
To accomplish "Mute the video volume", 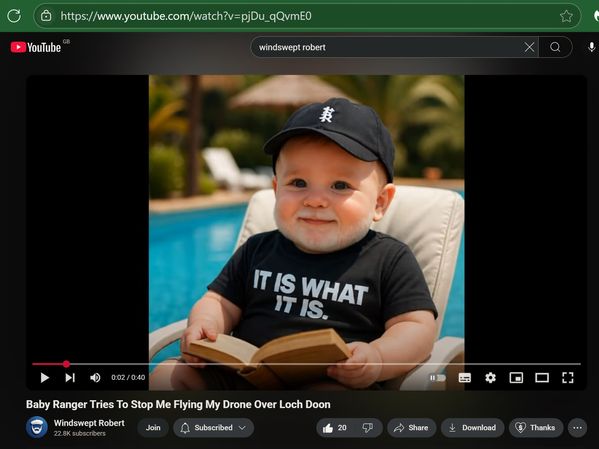I will (x=95, y=378).
